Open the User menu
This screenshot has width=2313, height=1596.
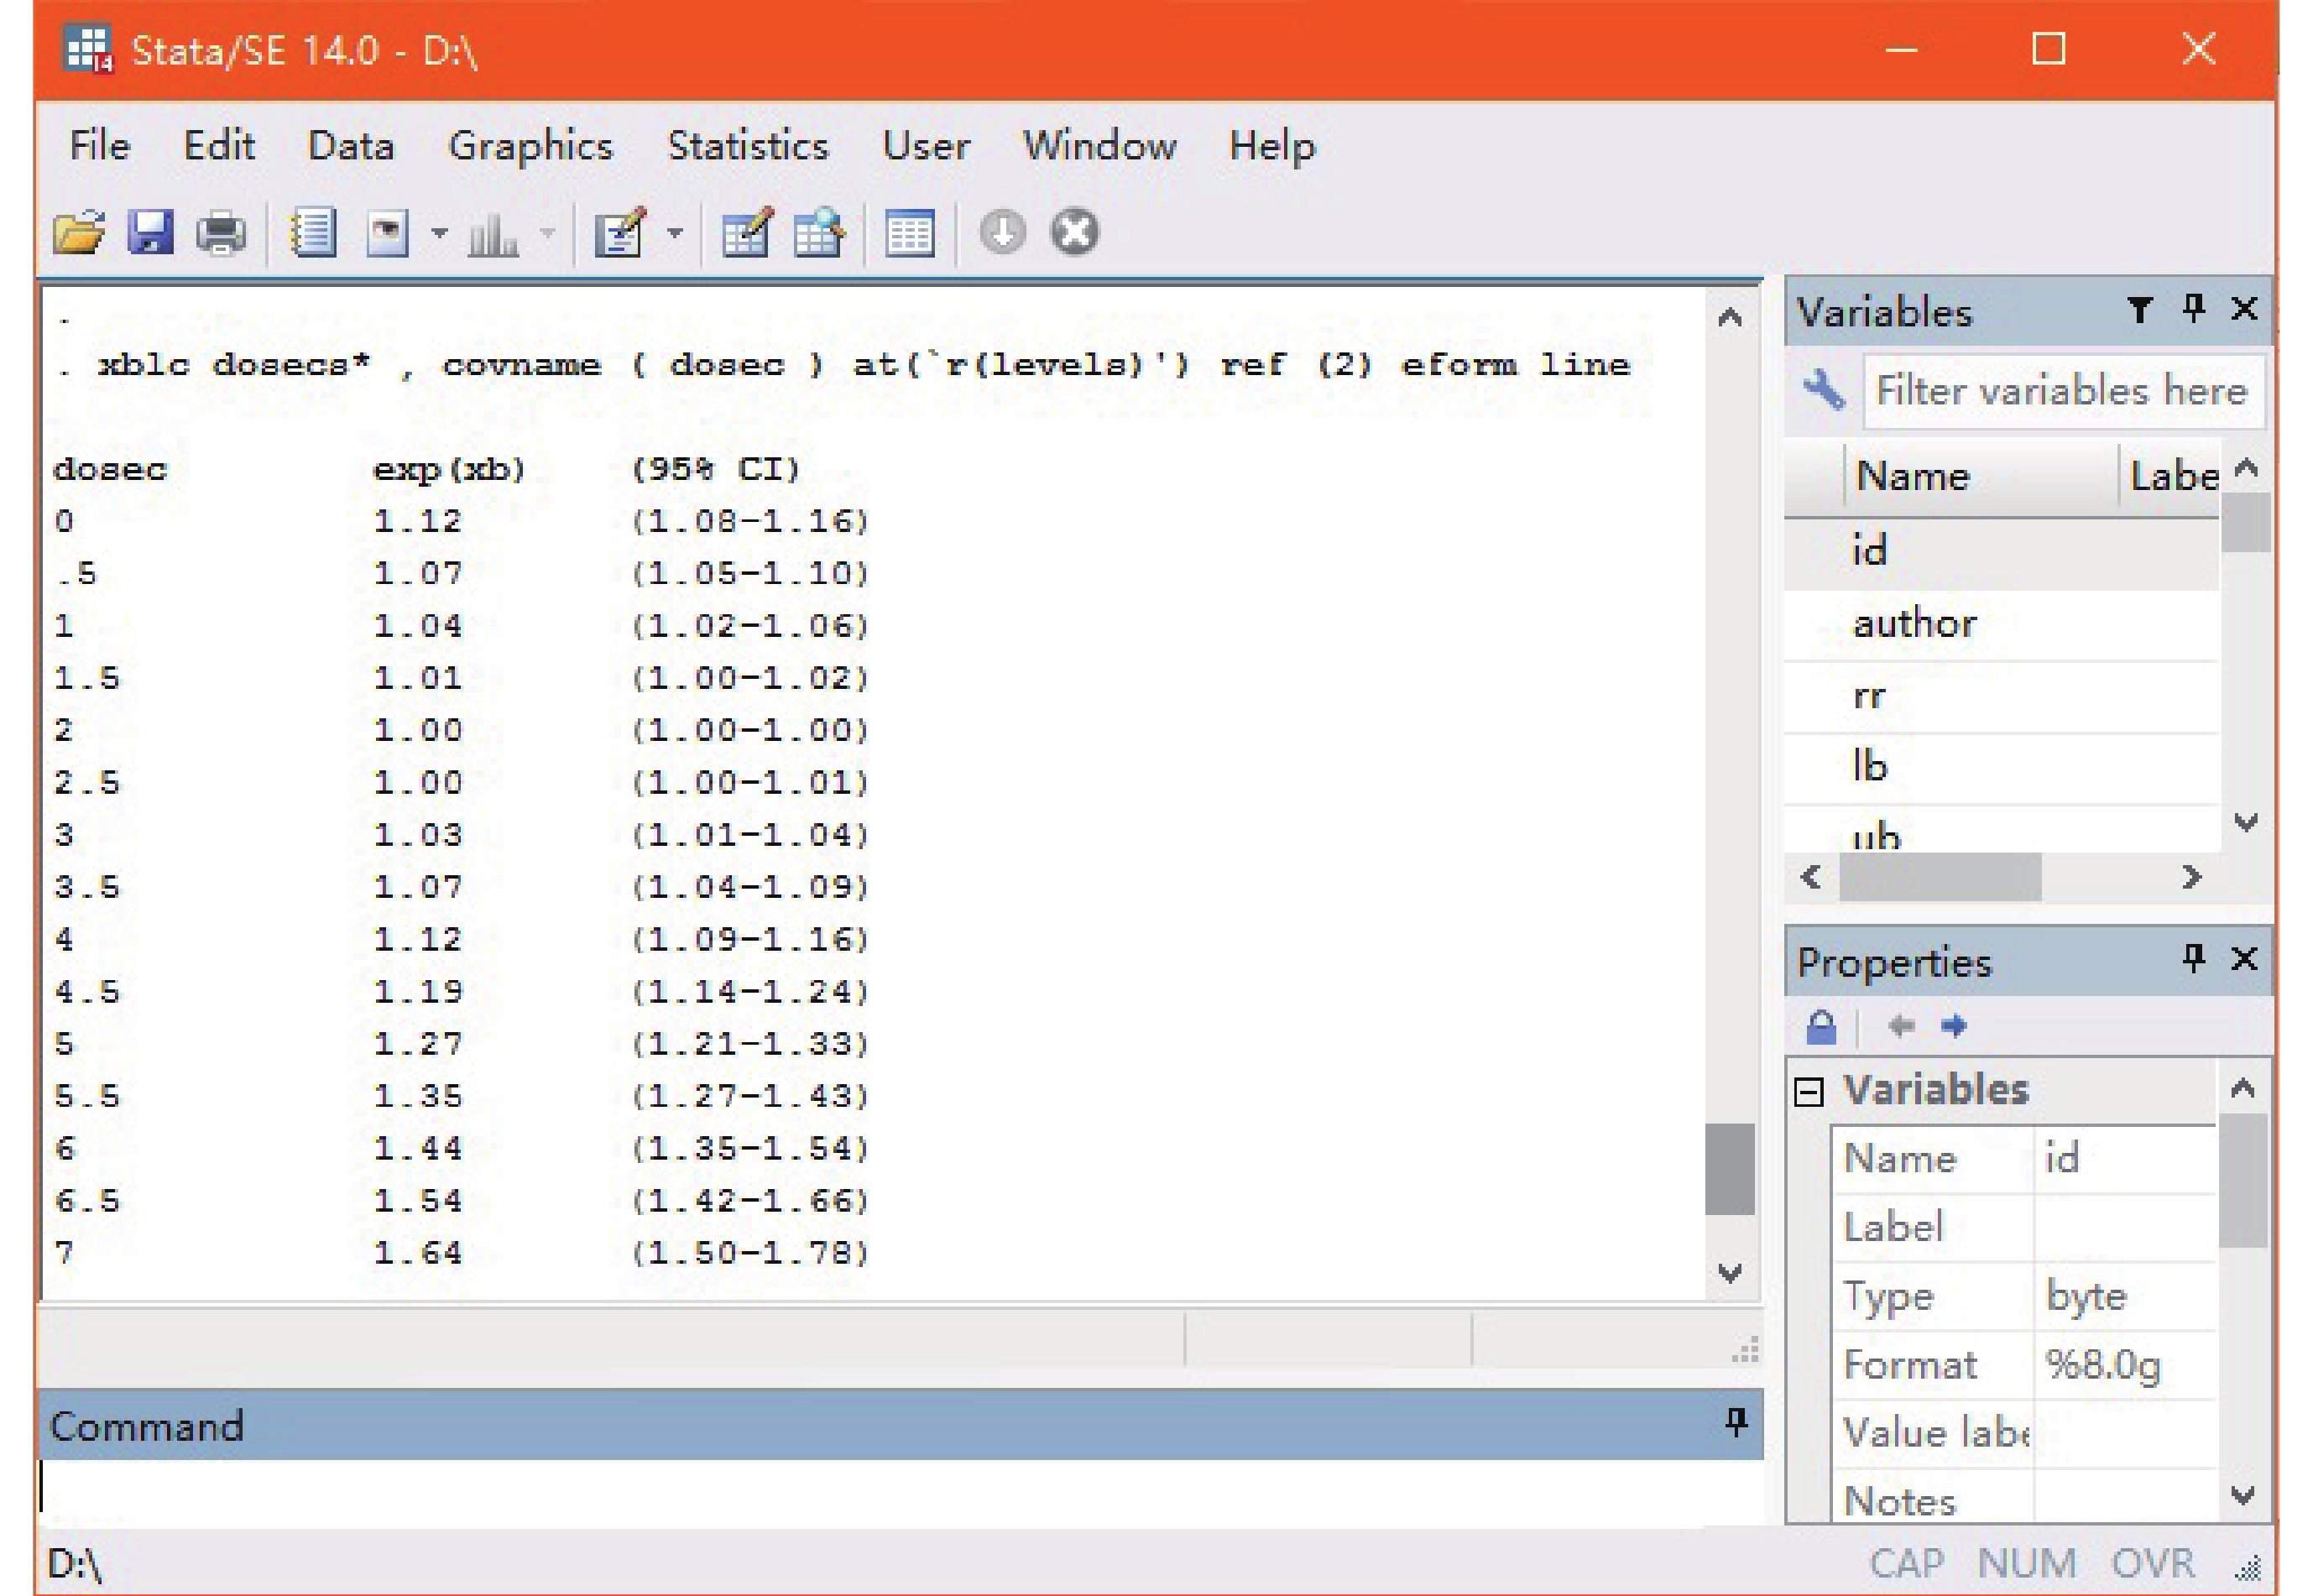pyautogui.click(x=926, y=147)
